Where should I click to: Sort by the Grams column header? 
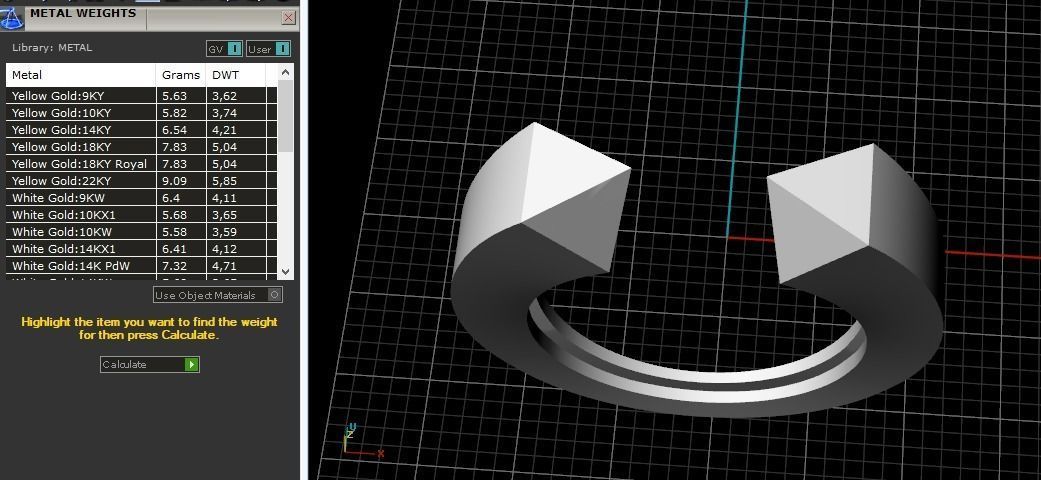point(181,75)
